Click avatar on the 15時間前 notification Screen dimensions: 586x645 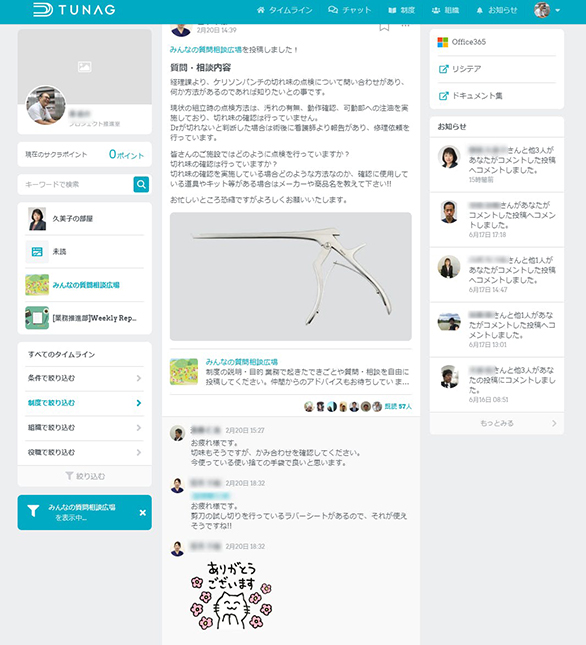449,157
